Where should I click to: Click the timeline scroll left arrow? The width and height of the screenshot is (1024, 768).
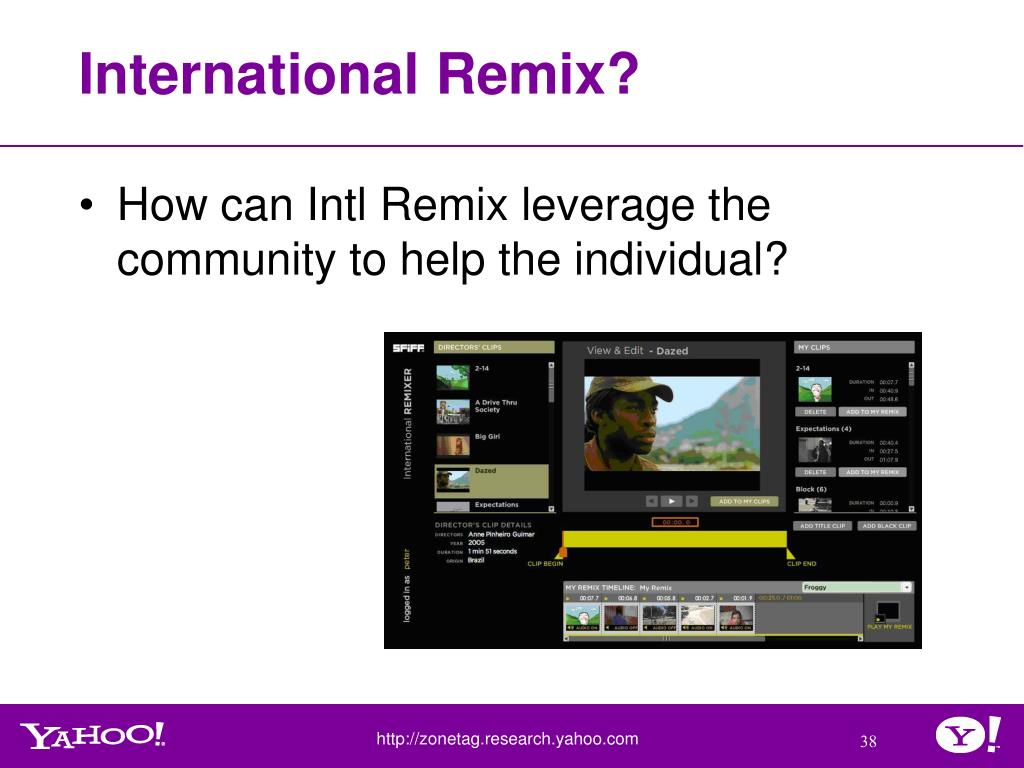pos(566,638)
